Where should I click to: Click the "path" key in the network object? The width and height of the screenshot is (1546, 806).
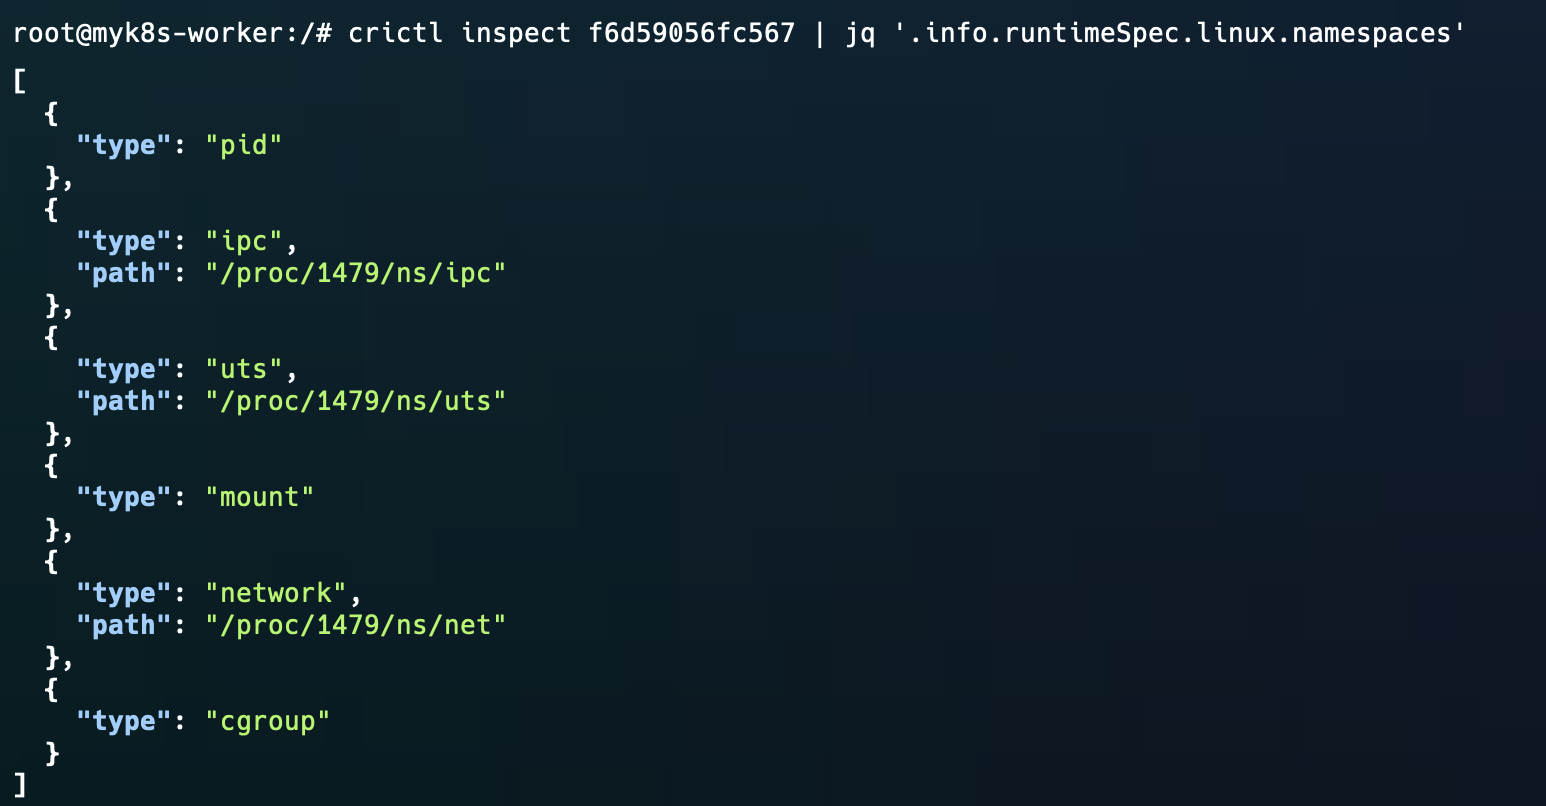click(x=124, y=625)
